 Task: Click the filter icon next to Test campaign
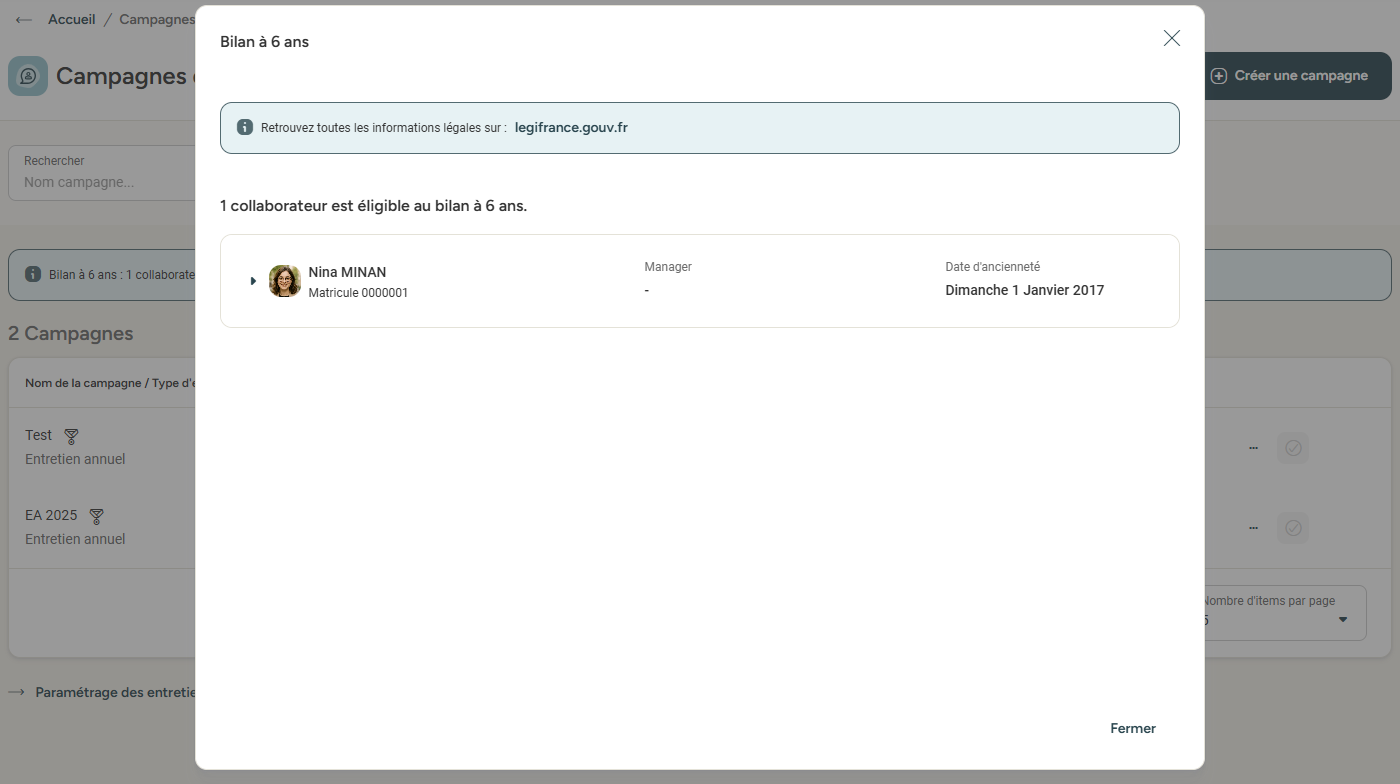coord(71,436)
